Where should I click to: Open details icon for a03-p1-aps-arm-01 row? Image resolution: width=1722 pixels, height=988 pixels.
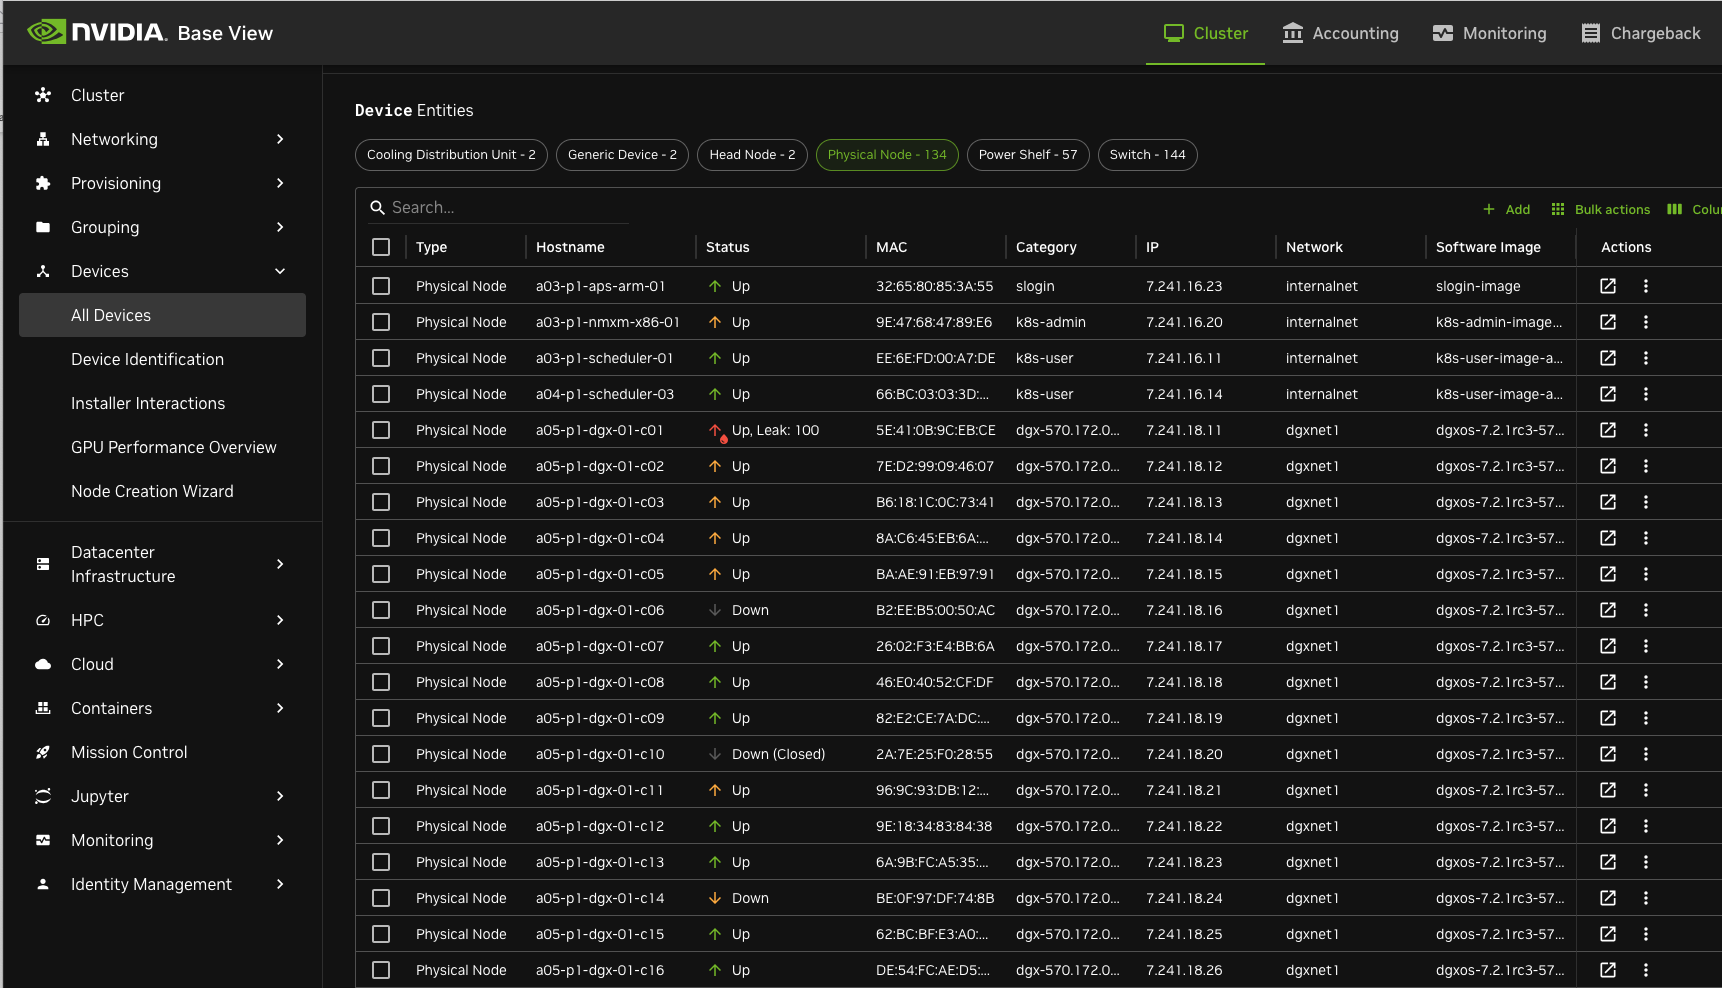(x=1607, y=286)
